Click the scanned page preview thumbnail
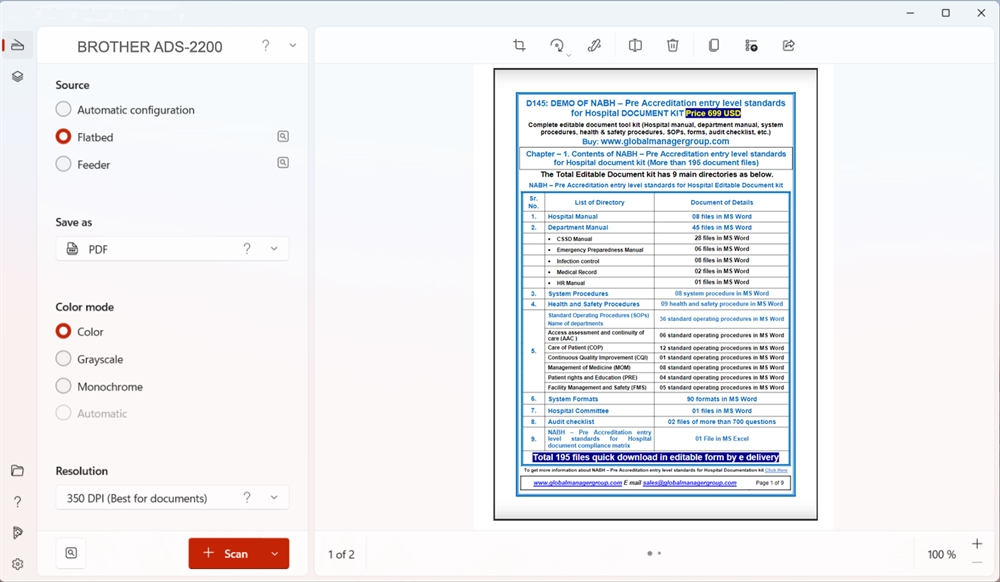 point(656,295)
